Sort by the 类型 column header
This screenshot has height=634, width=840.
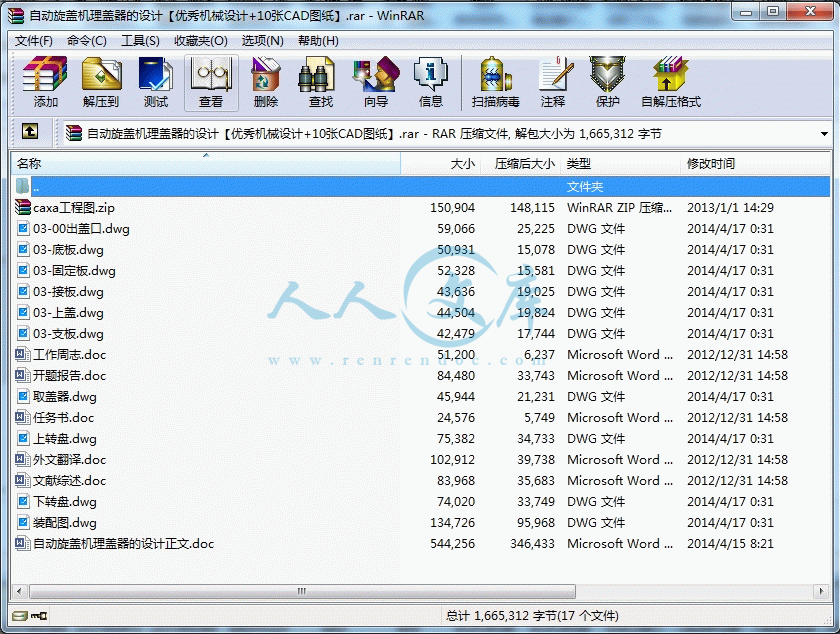pos(620,163)
